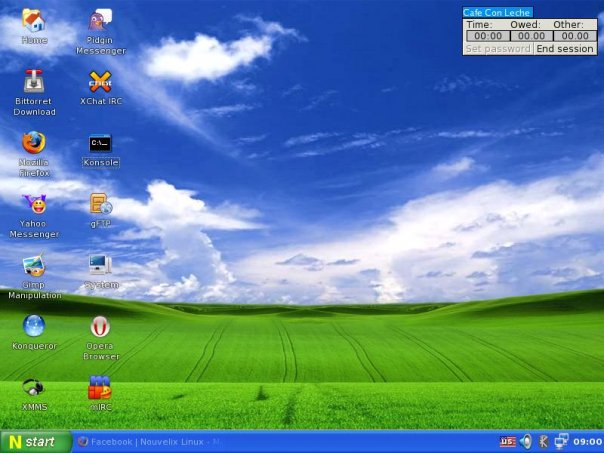Open the volume speaker tray icon
Image resolution: width=604 pixels, height=453 pixels.
tap(525, 441)
